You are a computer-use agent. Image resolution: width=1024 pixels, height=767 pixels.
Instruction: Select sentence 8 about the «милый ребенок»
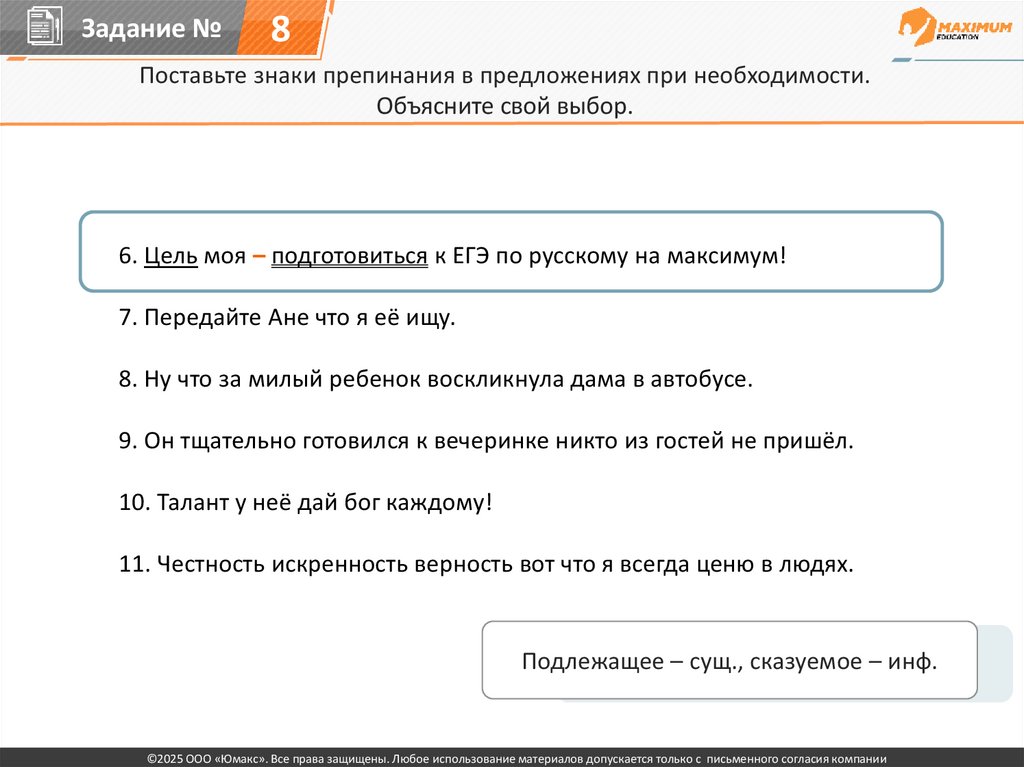(433, 381)
